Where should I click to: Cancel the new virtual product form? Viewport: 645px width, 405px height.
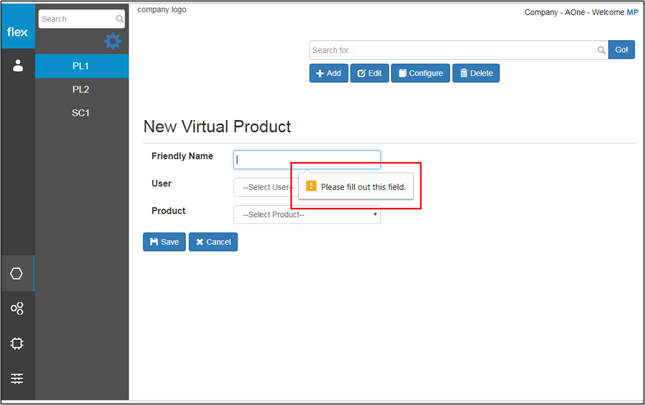coord(213,241)
